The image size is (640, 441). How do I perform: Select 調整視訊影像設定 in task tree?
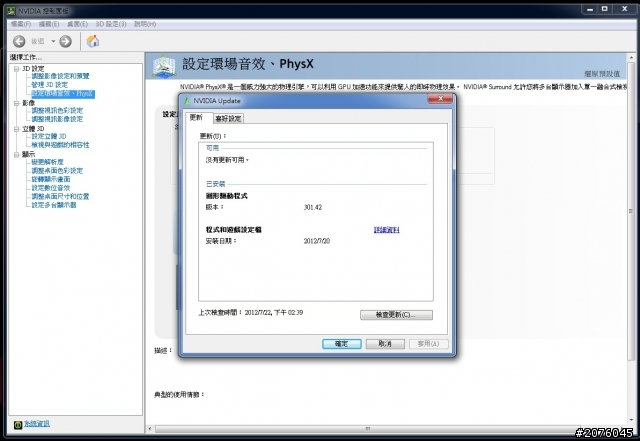[x=57, y=119]
